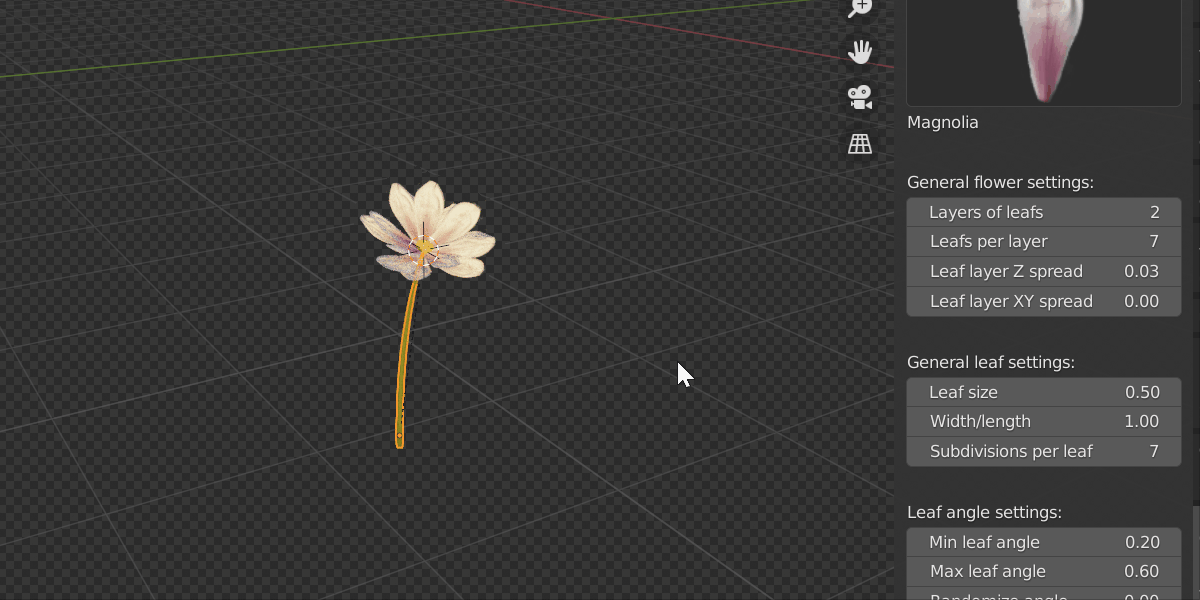Click the yellow origin point at flower center
The width and height of the screenshot is (1200, 600).
click(x=424, y=245)
